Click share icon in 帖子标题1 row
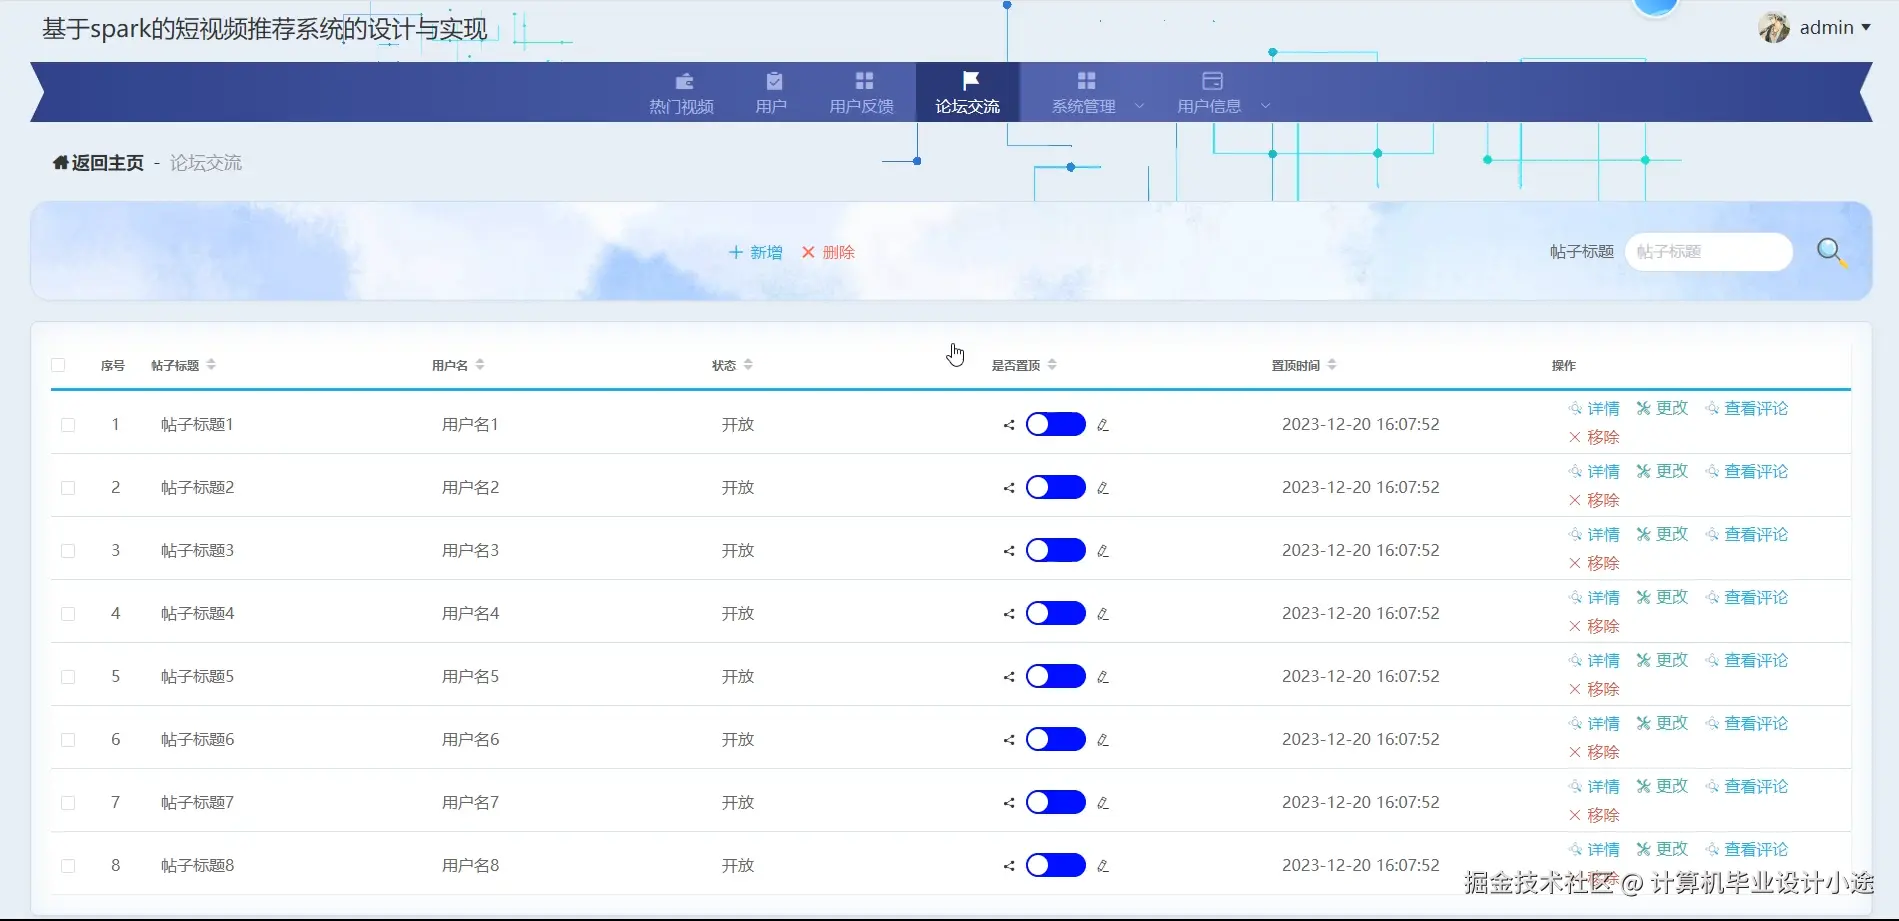Image resolution: width=1899 pixels, height=921 pixels. pyautogui.click(x=1009, y=425)
